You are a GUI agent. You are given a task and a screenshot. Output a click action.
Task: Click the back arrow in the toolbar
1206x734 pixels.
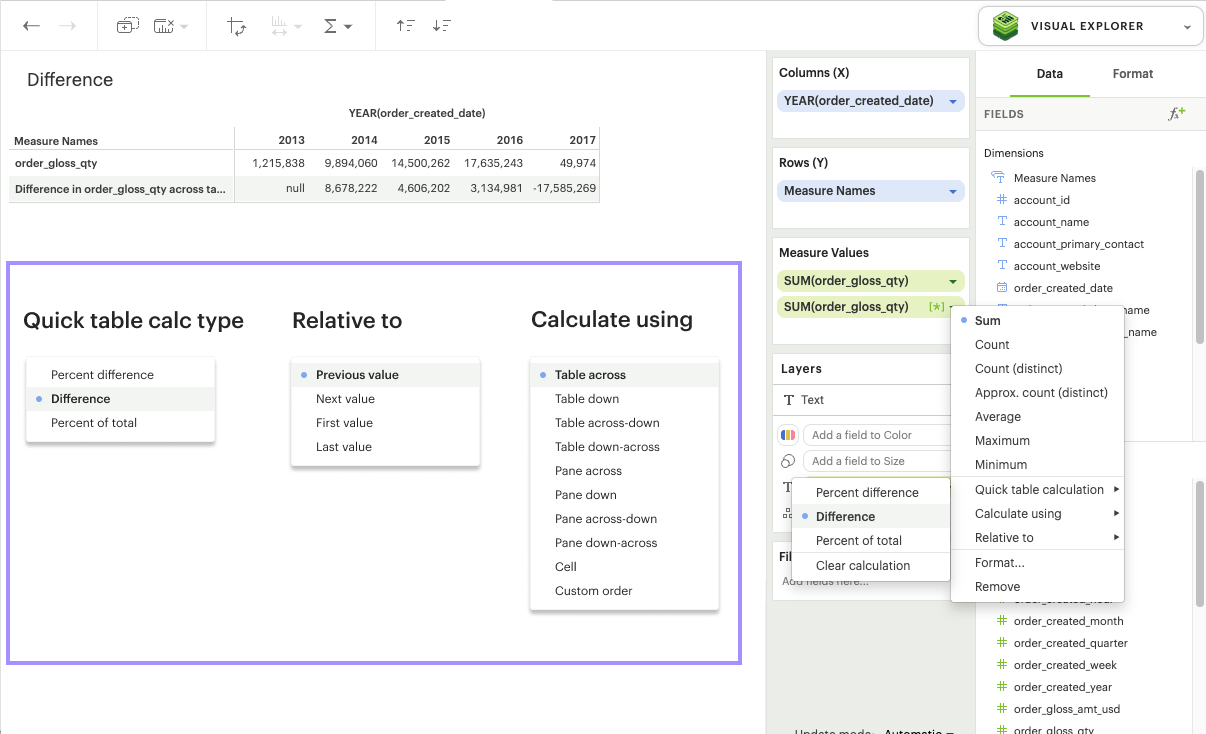pyautogui.click(x=32, y=26)
